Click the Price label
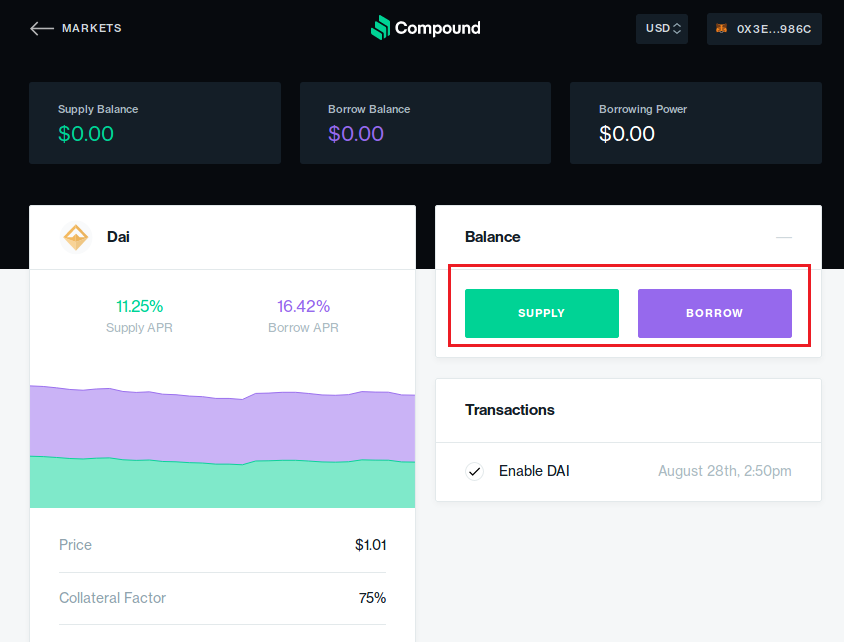This screenshot has width=844, height=642. pyautogui.click(x=75, y=545)
